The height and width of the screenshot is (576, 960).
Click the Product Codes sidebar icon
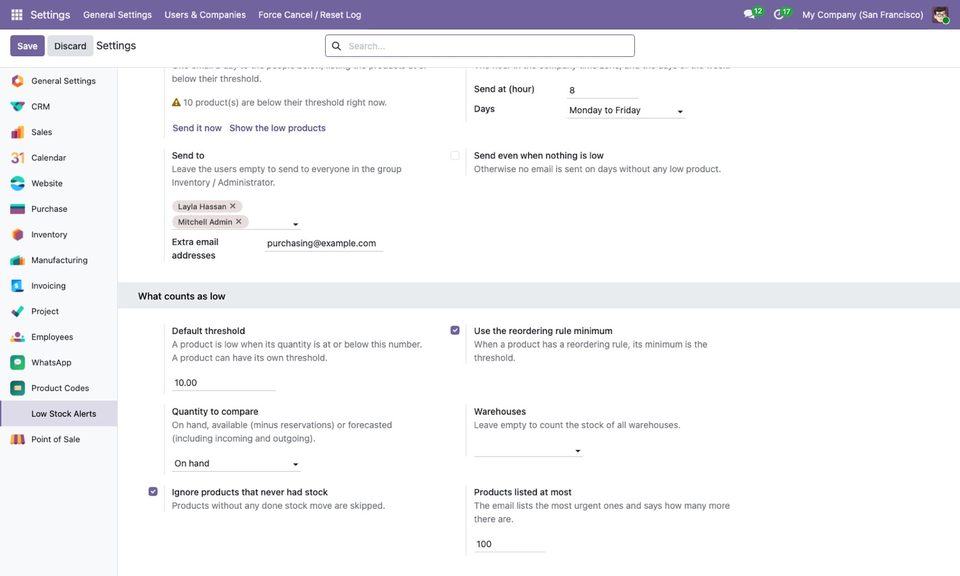click(x=18, y=388)
